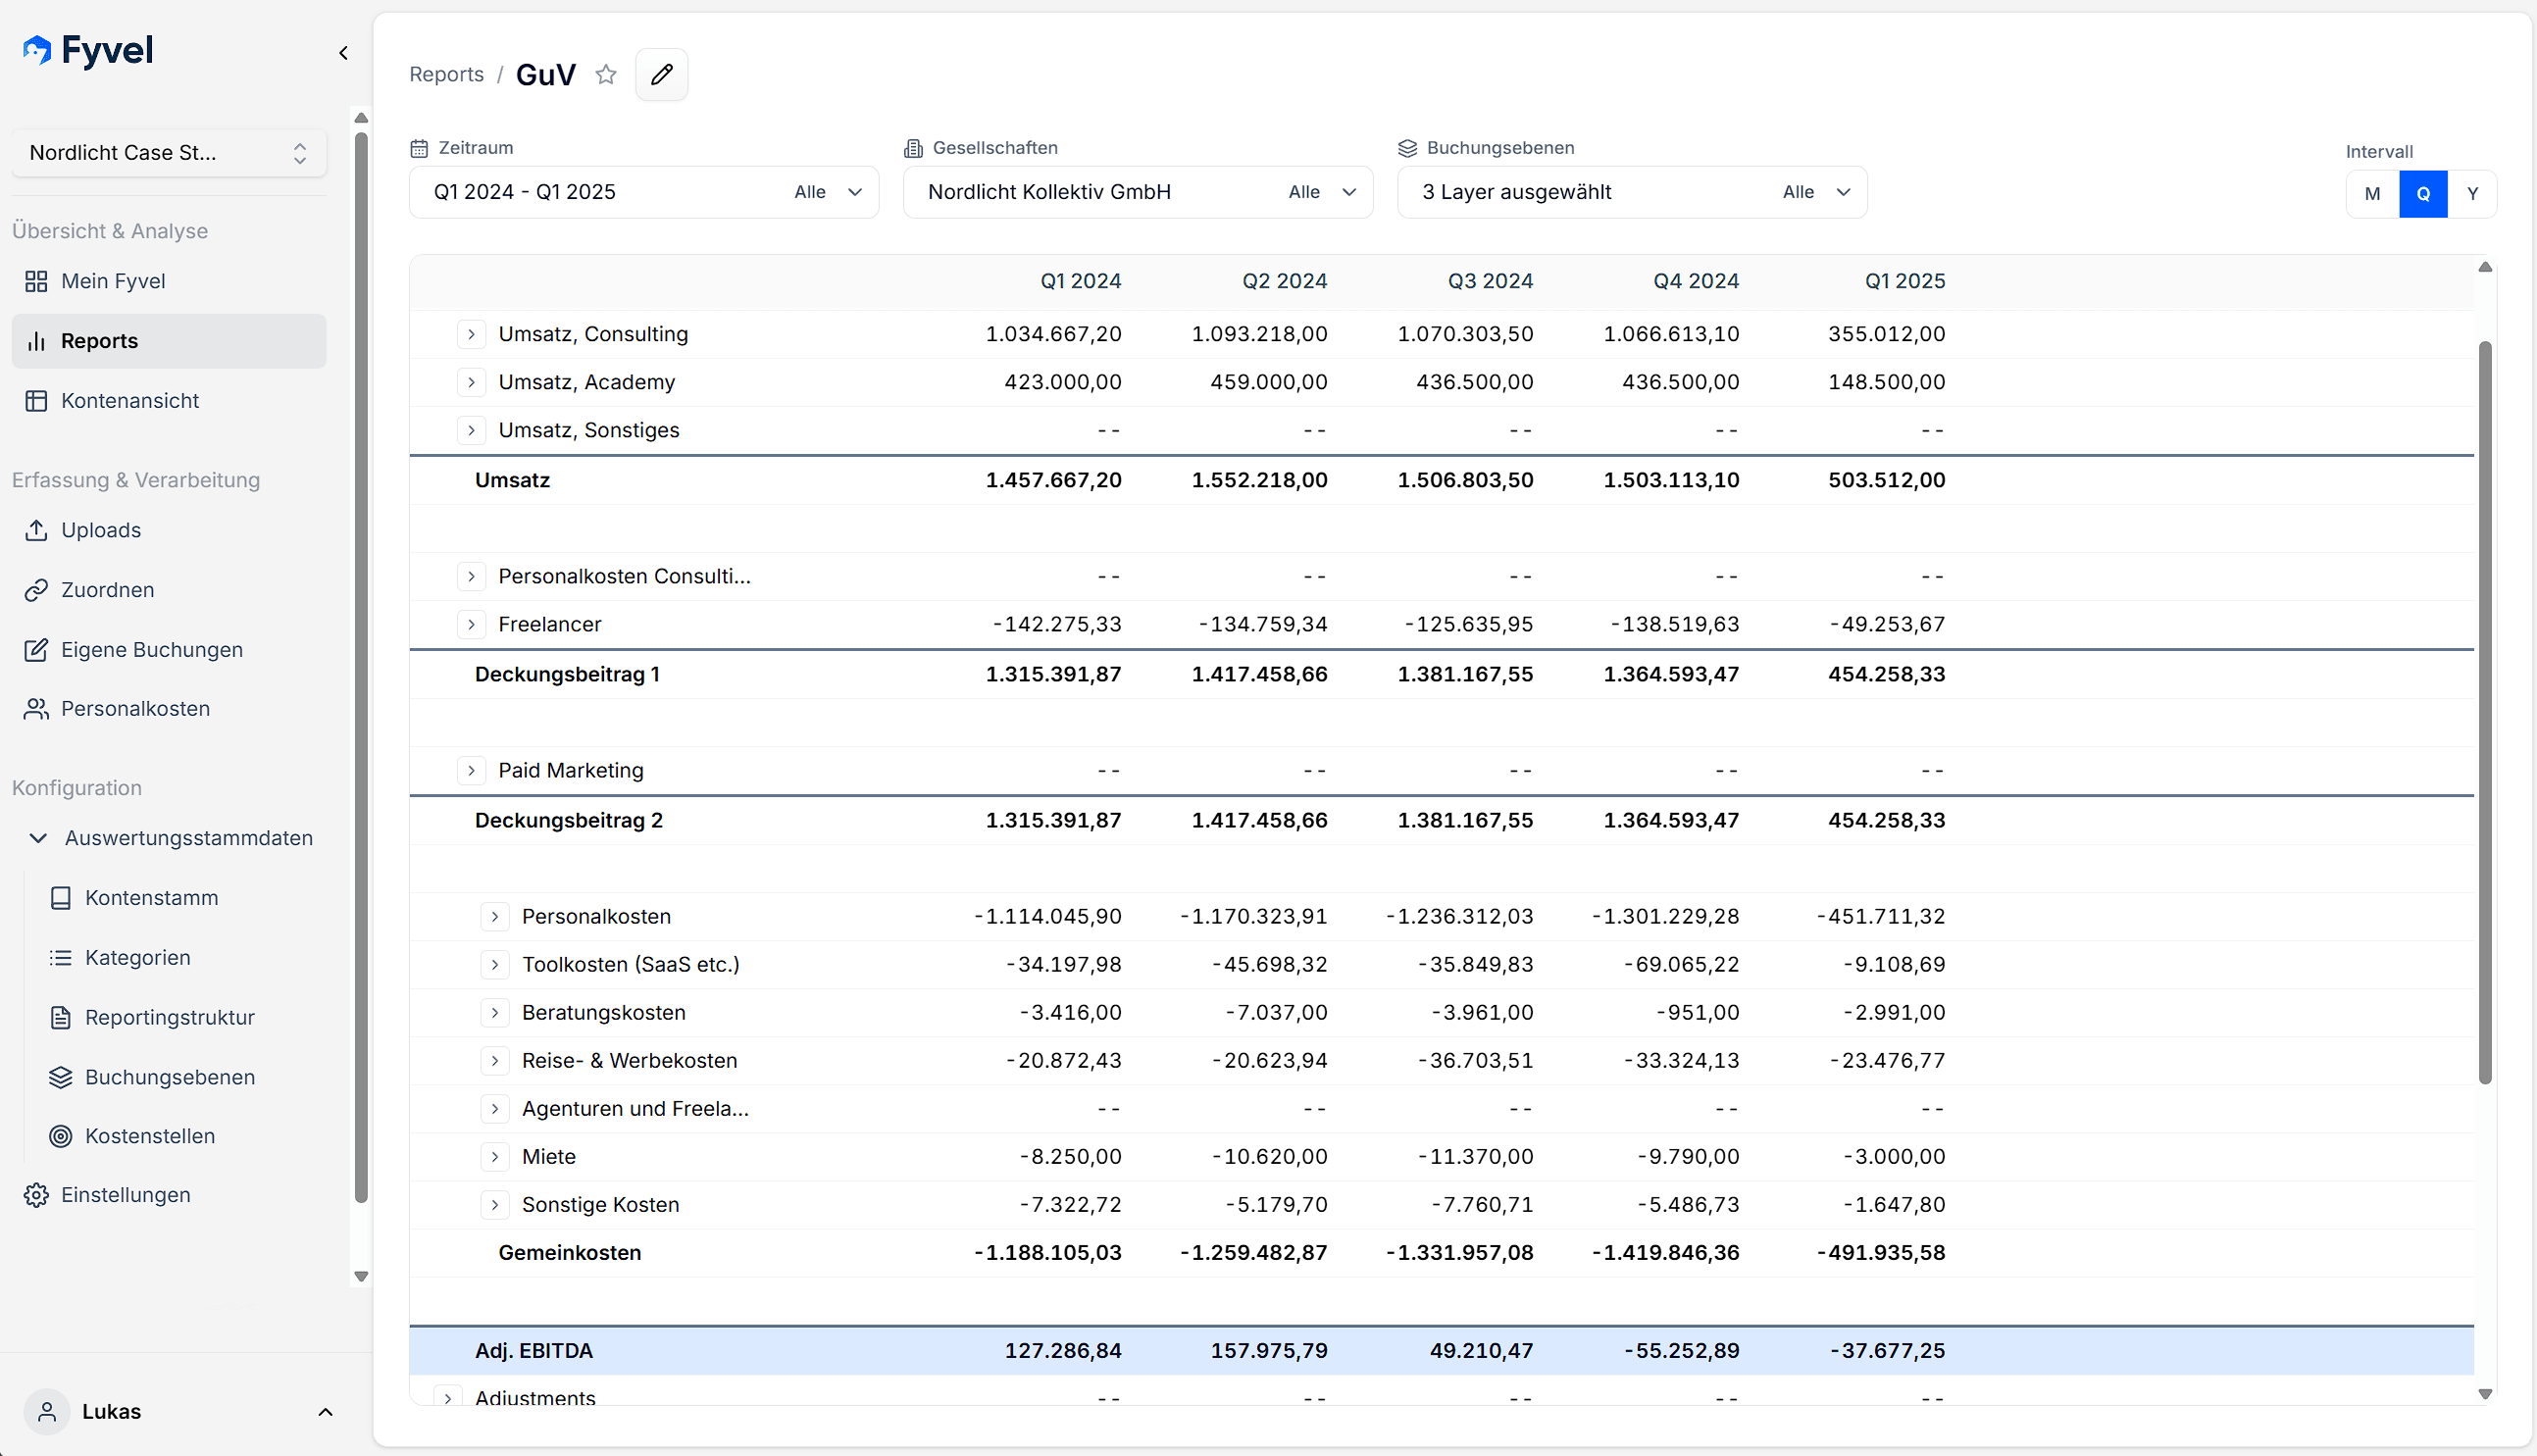2537x1456 pixels.
Task: Select quarterly interval (Q)
Action: pyautogui.click(x=2423, y=194)
